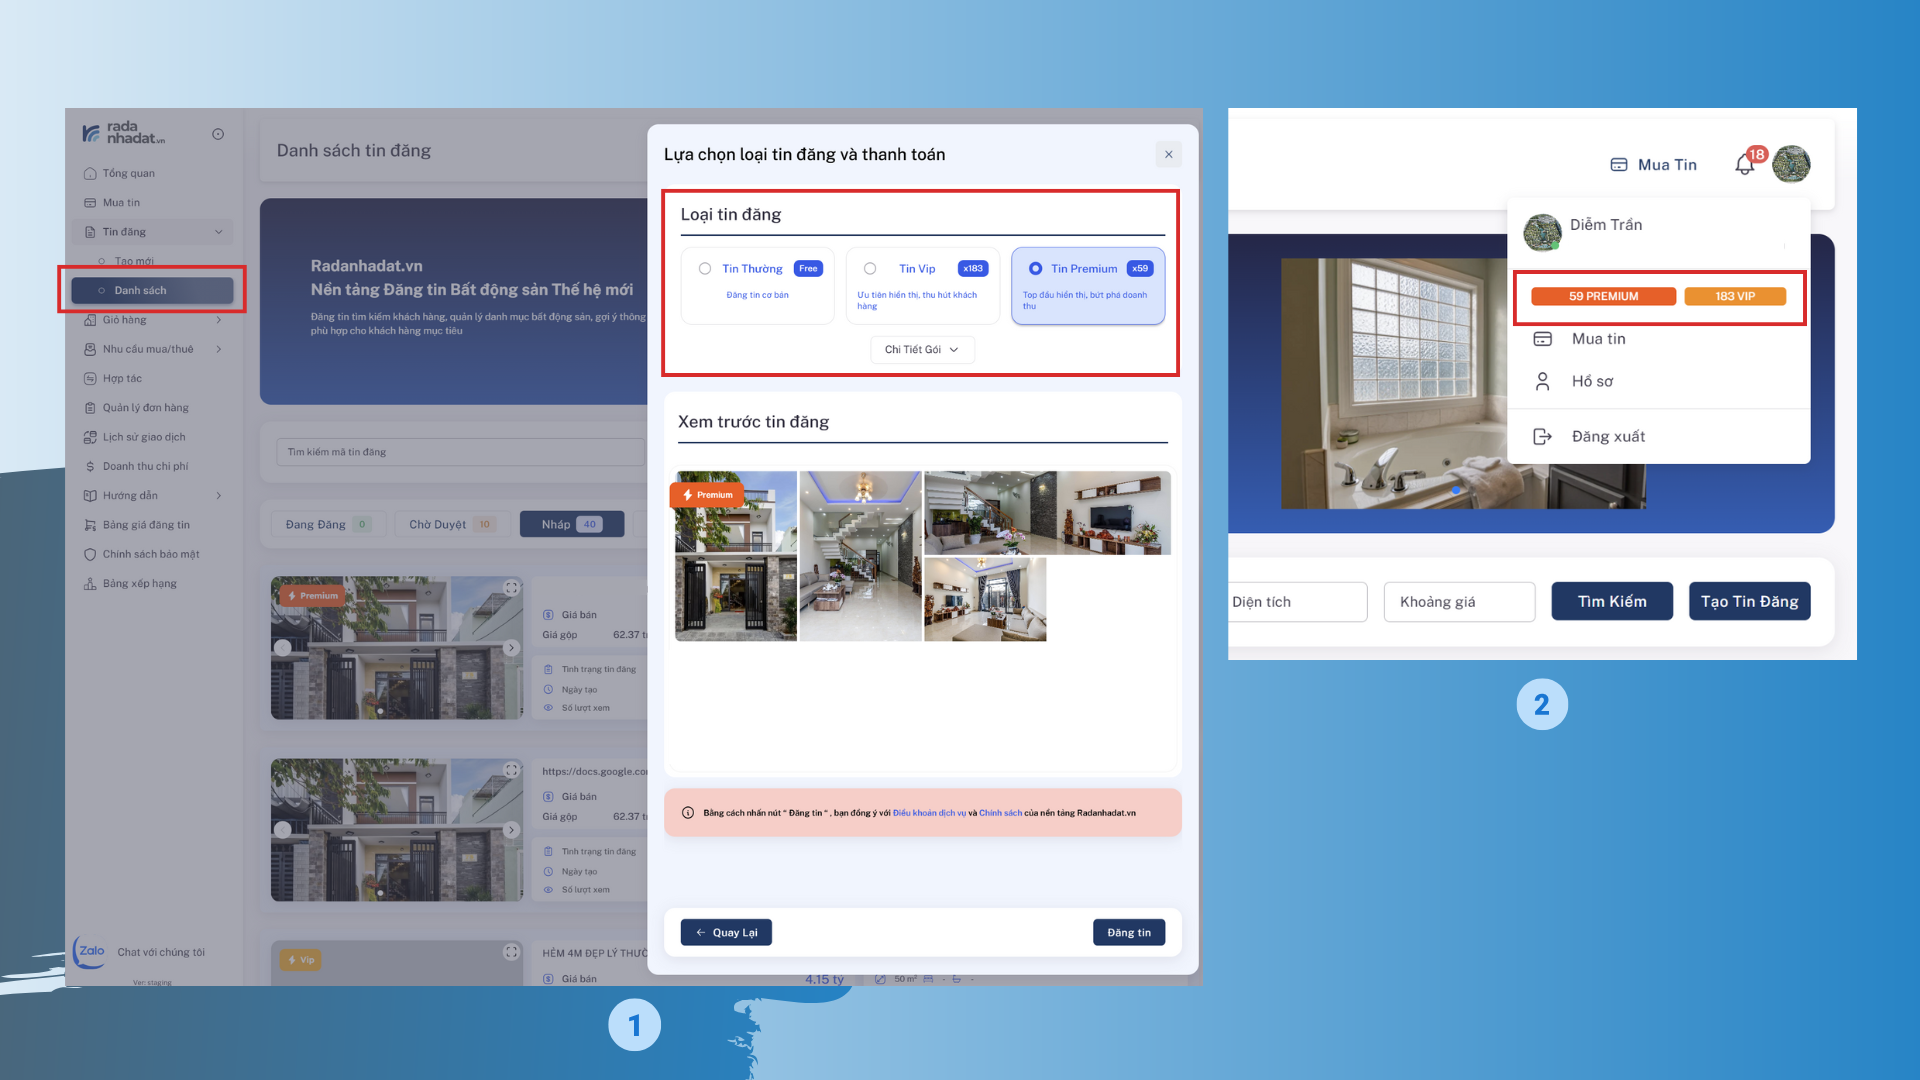
Task: Select Mua tin in profile dropdown
Action: (x=1598, y=339)
